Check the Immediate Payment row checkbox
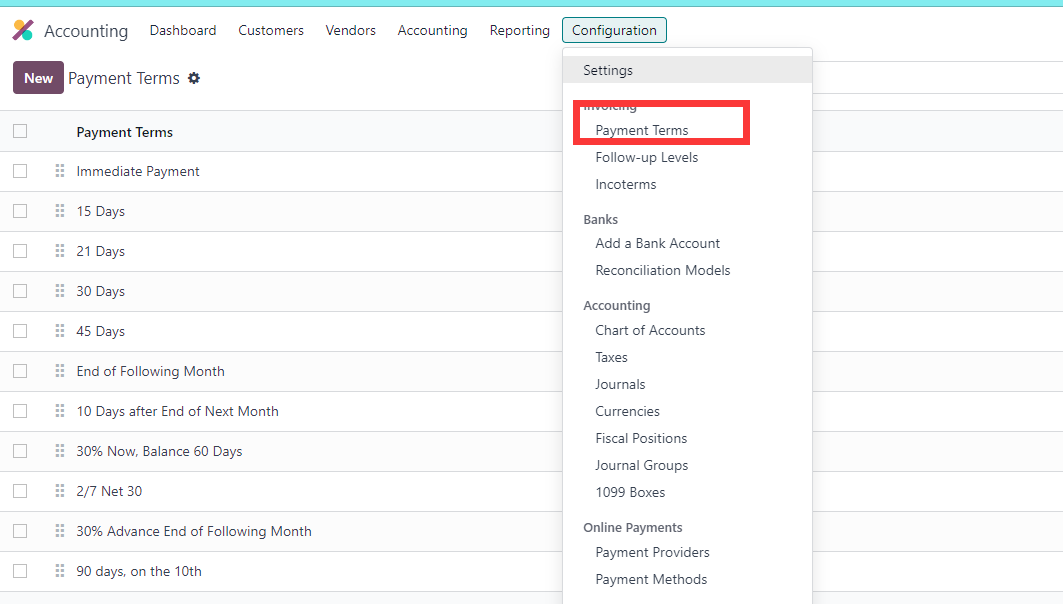 click(x=20, y=171)
